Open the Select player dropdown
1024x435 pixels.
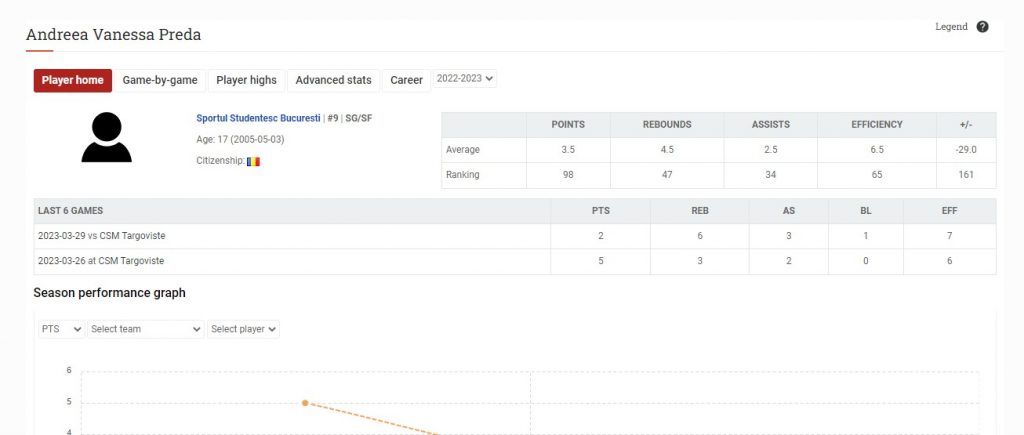point(244,329)
